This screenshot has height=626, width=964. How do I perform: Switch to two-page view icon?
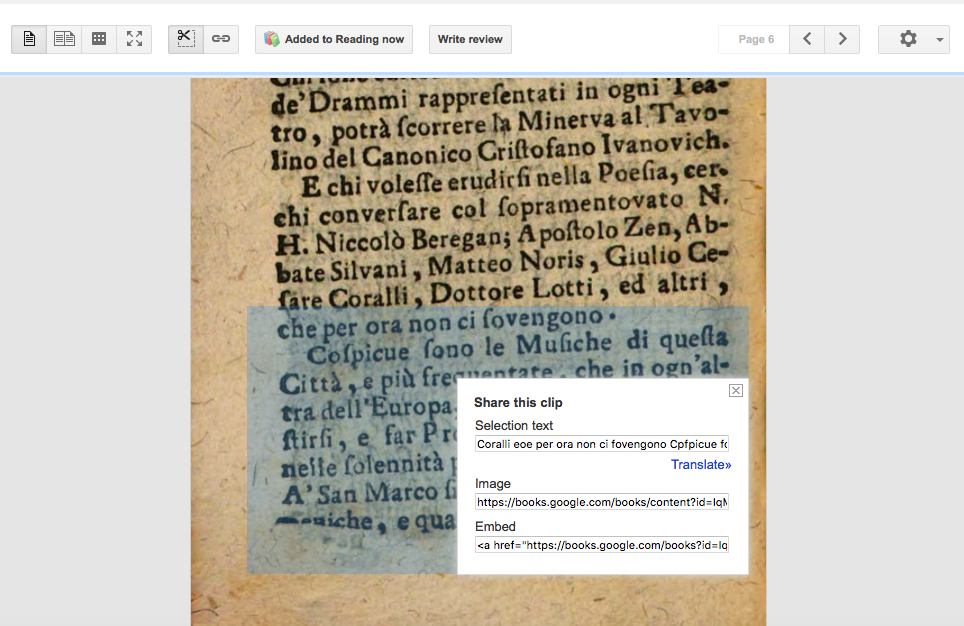pyautogui.click(x=64, y=39)
